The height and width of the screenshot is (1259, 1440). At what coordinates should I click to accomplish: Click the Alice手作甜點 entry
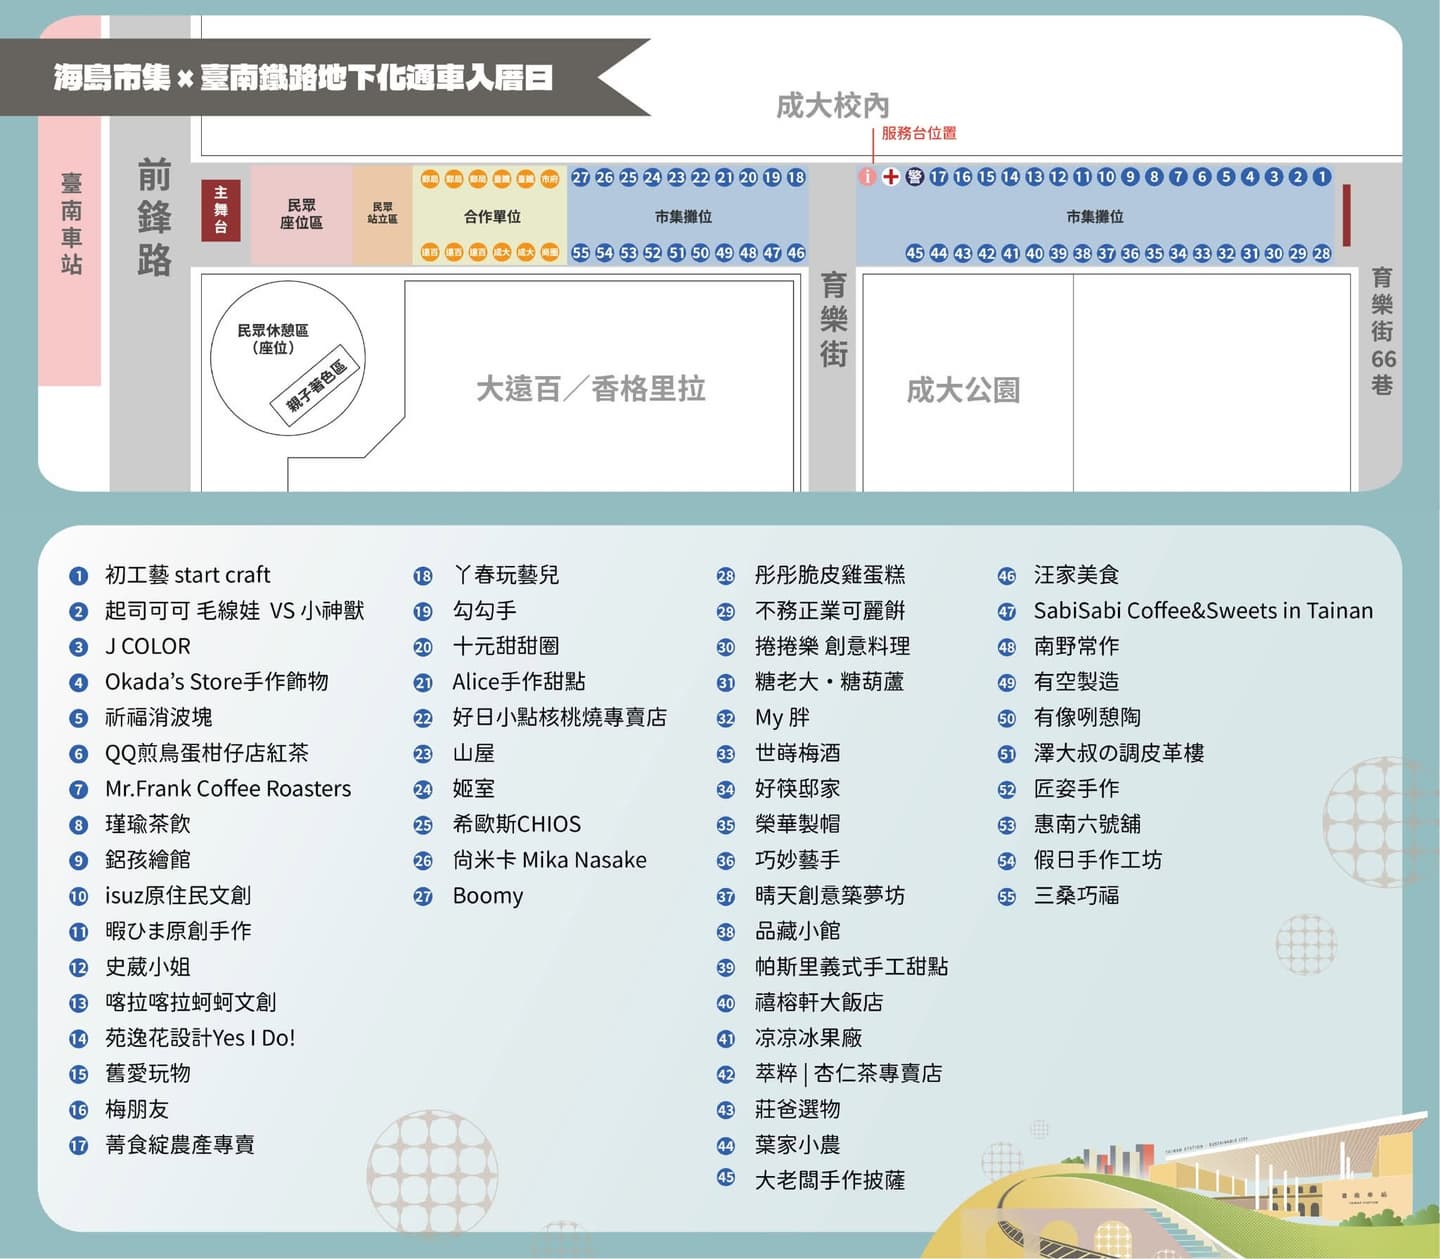(x=519, y=682)
